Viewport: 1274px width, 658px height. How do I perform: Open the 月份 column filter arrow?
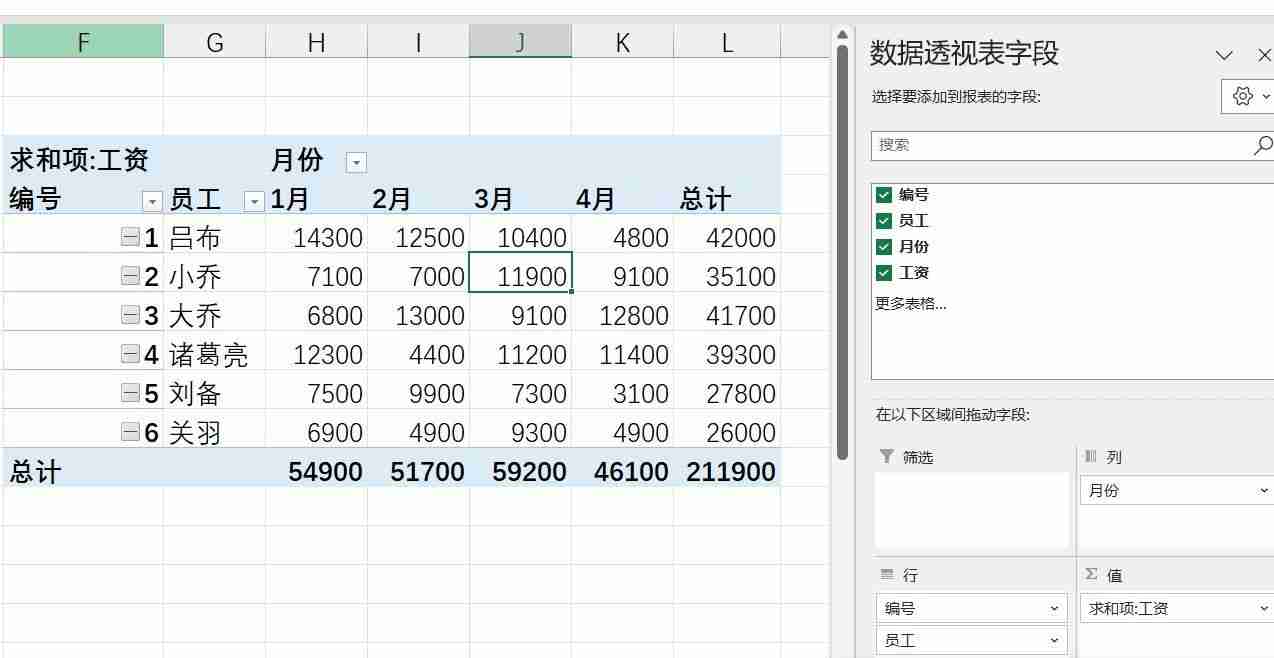point(356,161)
